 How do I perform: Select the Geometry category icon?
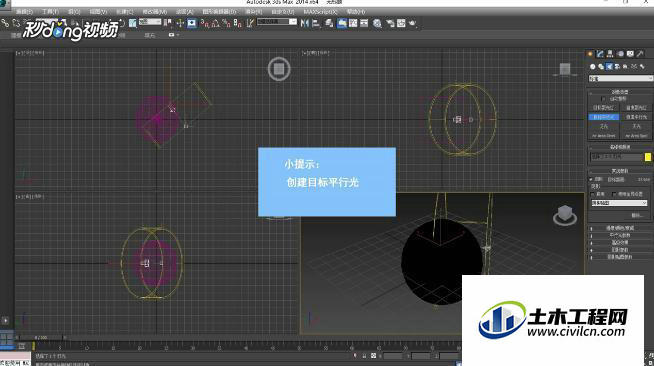tap(593, 66)
